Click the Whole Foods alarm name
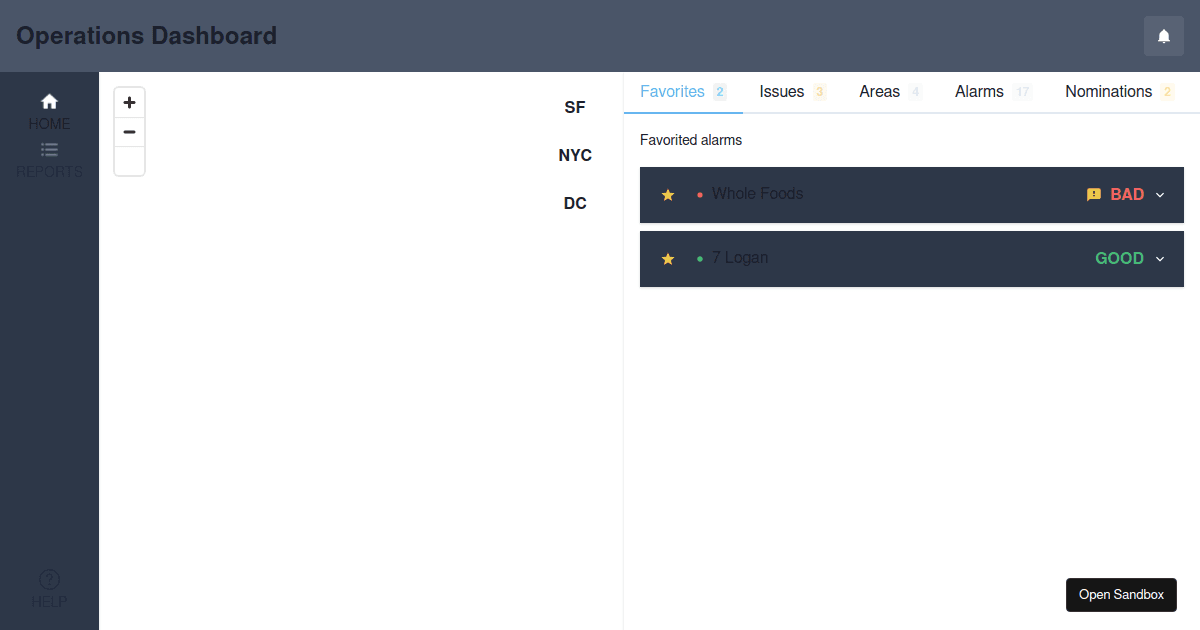The width and height of the screenshot is (1200, 630). click(x=757, y=194)
